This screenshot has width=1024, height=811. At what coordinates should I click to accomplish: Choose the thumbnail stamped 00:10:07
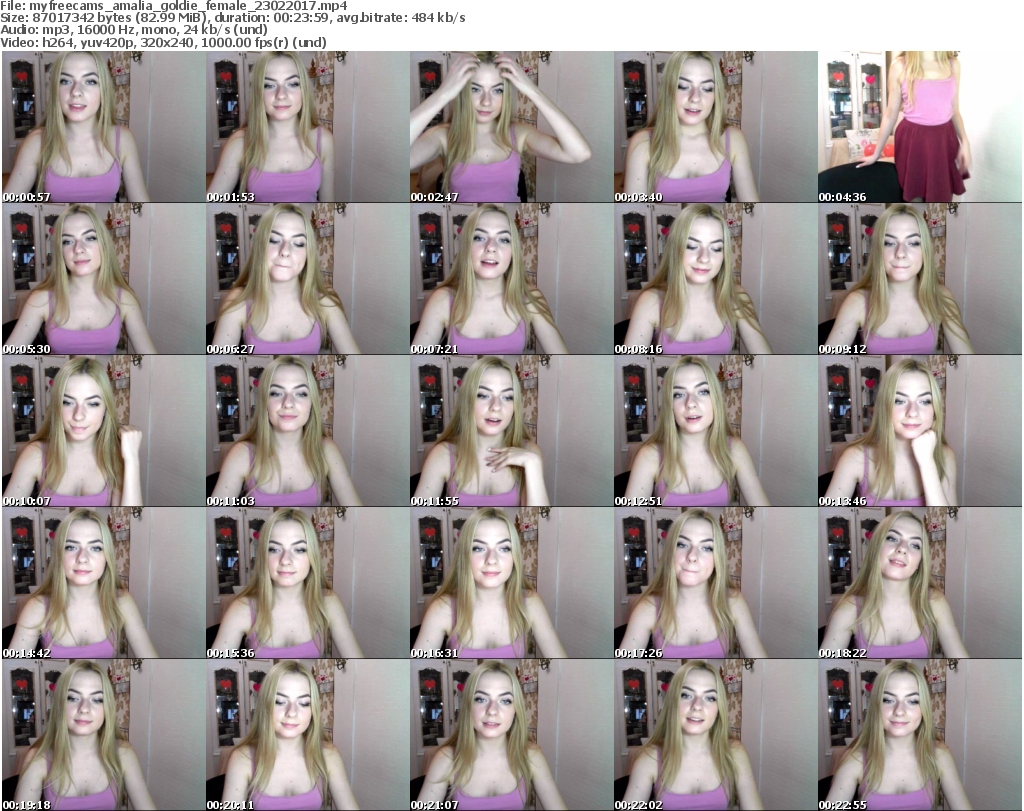104,431
